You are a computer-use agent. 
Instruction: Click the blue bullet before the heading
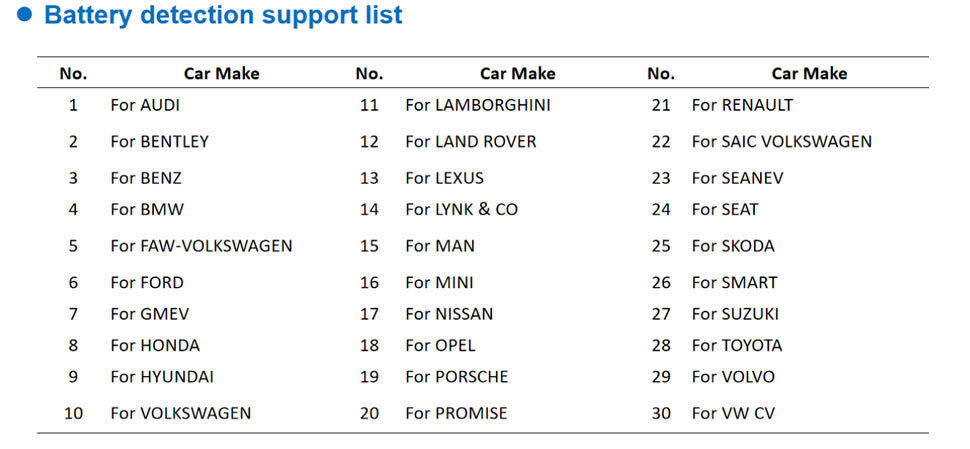[x=26, y=15]
